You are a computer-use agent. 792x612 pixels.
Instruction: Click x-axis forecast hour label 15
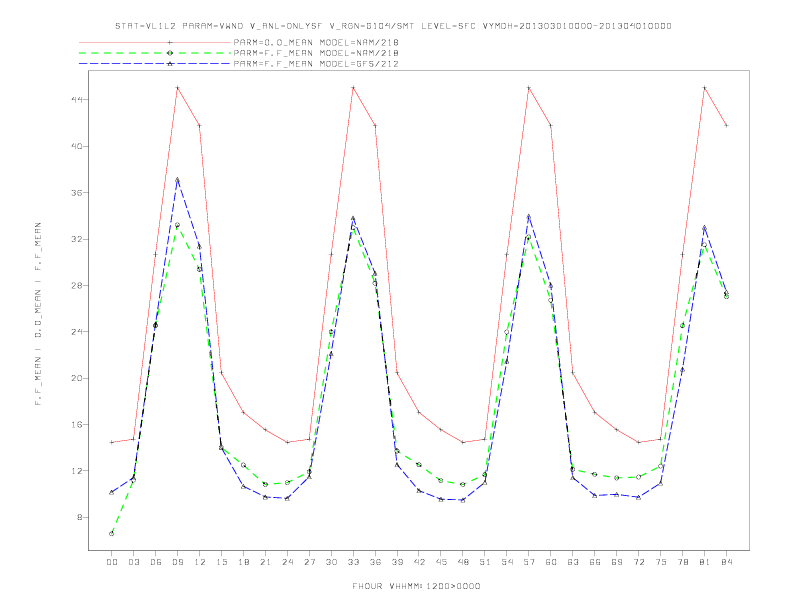(x=221, y=562)
